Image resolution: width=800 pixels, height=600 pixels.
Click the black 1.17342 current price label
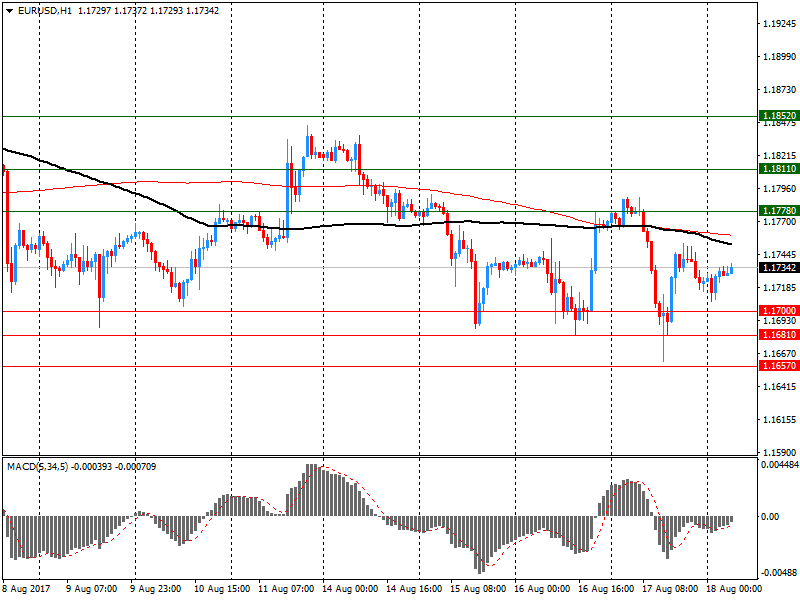pyautogui.click(x=779, y=268)
